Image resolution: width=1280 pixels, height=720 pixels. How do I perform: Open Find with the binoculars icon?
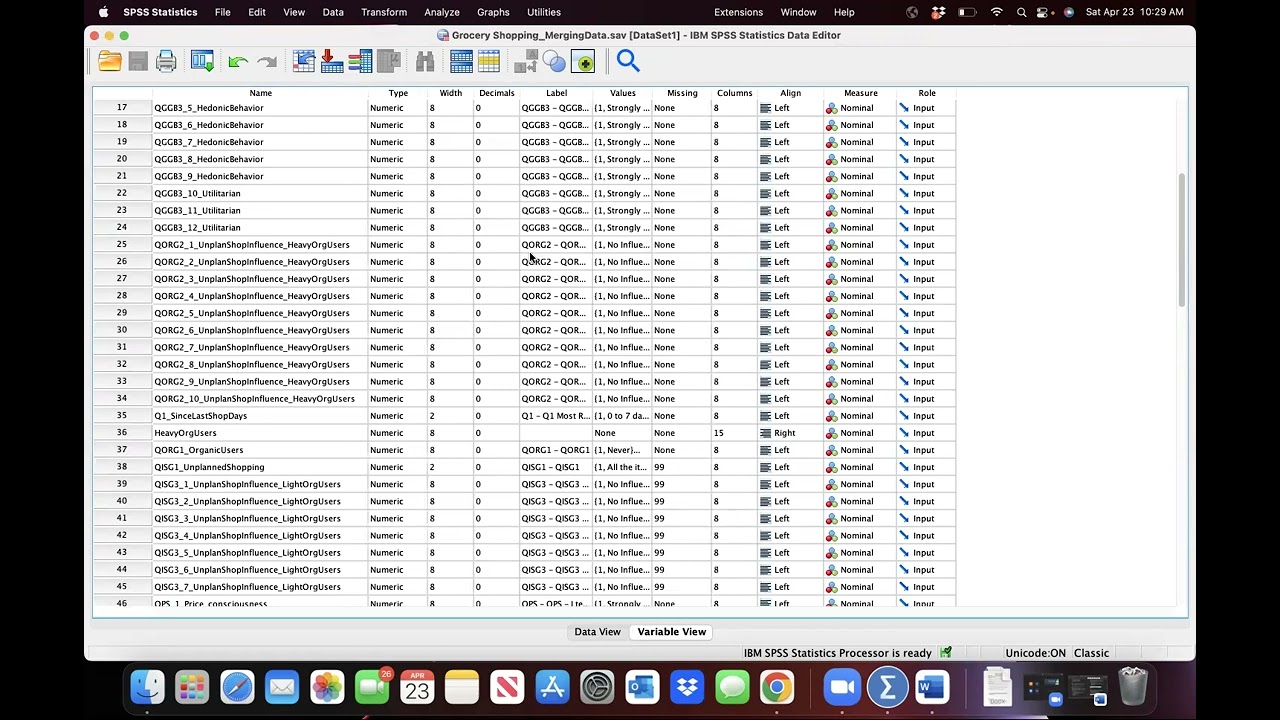pyautogui.click(x=425, y=62)
